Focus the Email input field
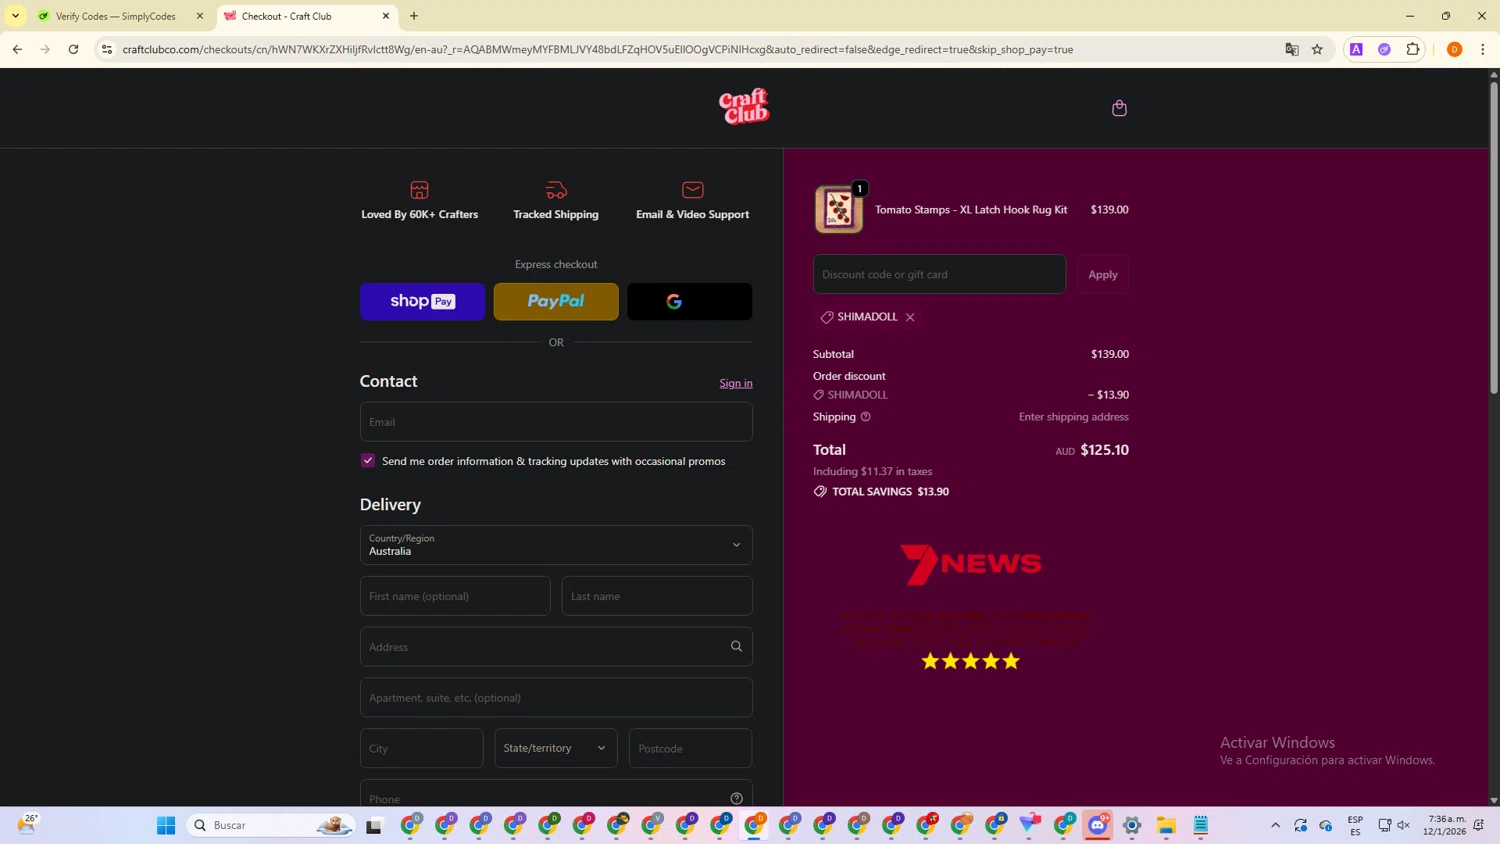Screen dimensions: 1500x844 tap(556, 422)
